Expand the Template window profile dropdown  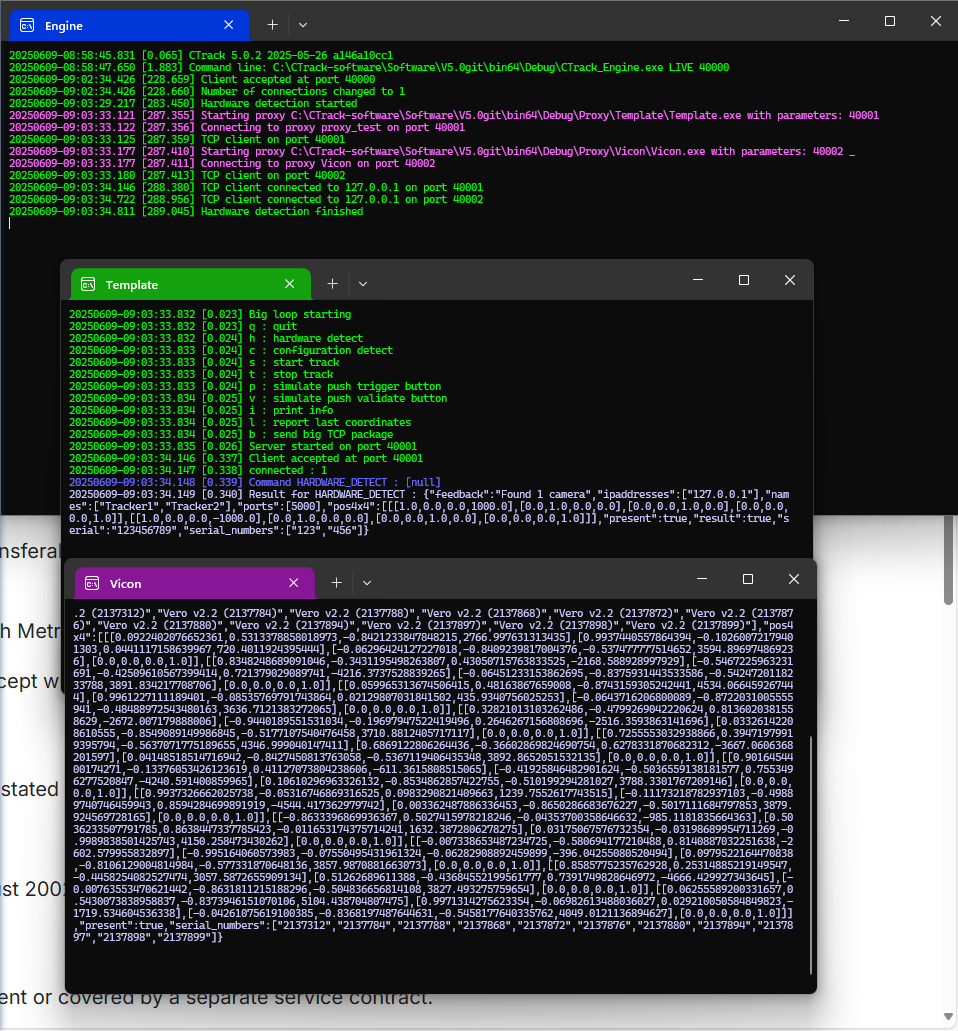(x=363, y=284)
